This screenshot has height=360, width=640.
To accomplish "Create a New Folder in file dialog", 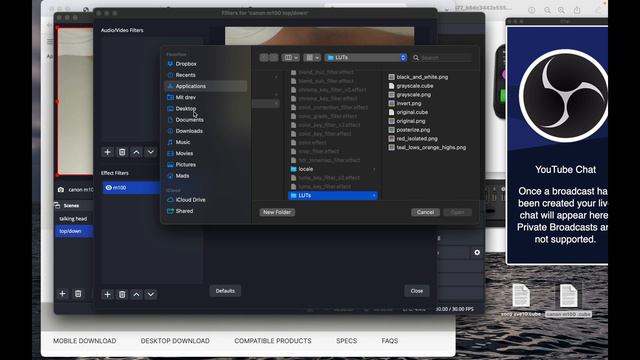I will pyautogui.click(x=277, y=212).
